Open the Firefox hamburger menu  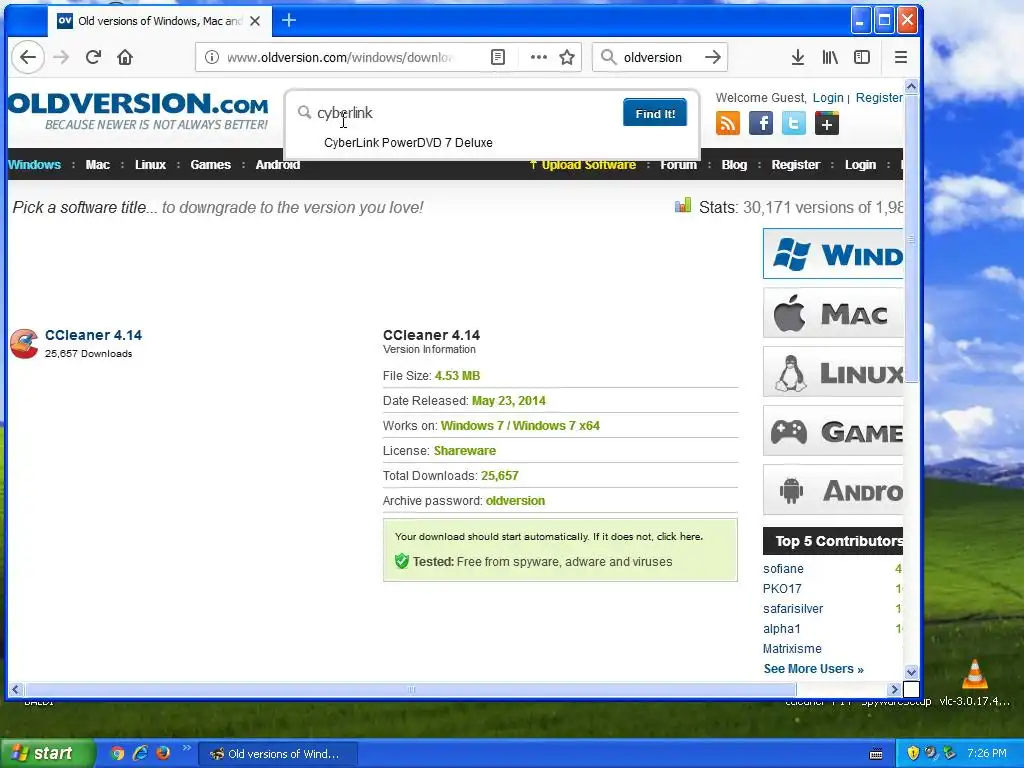coord(901,57)
